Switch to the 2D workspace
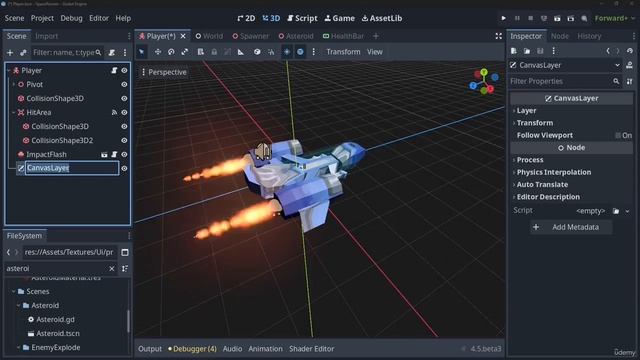 [x=246, y=18]
